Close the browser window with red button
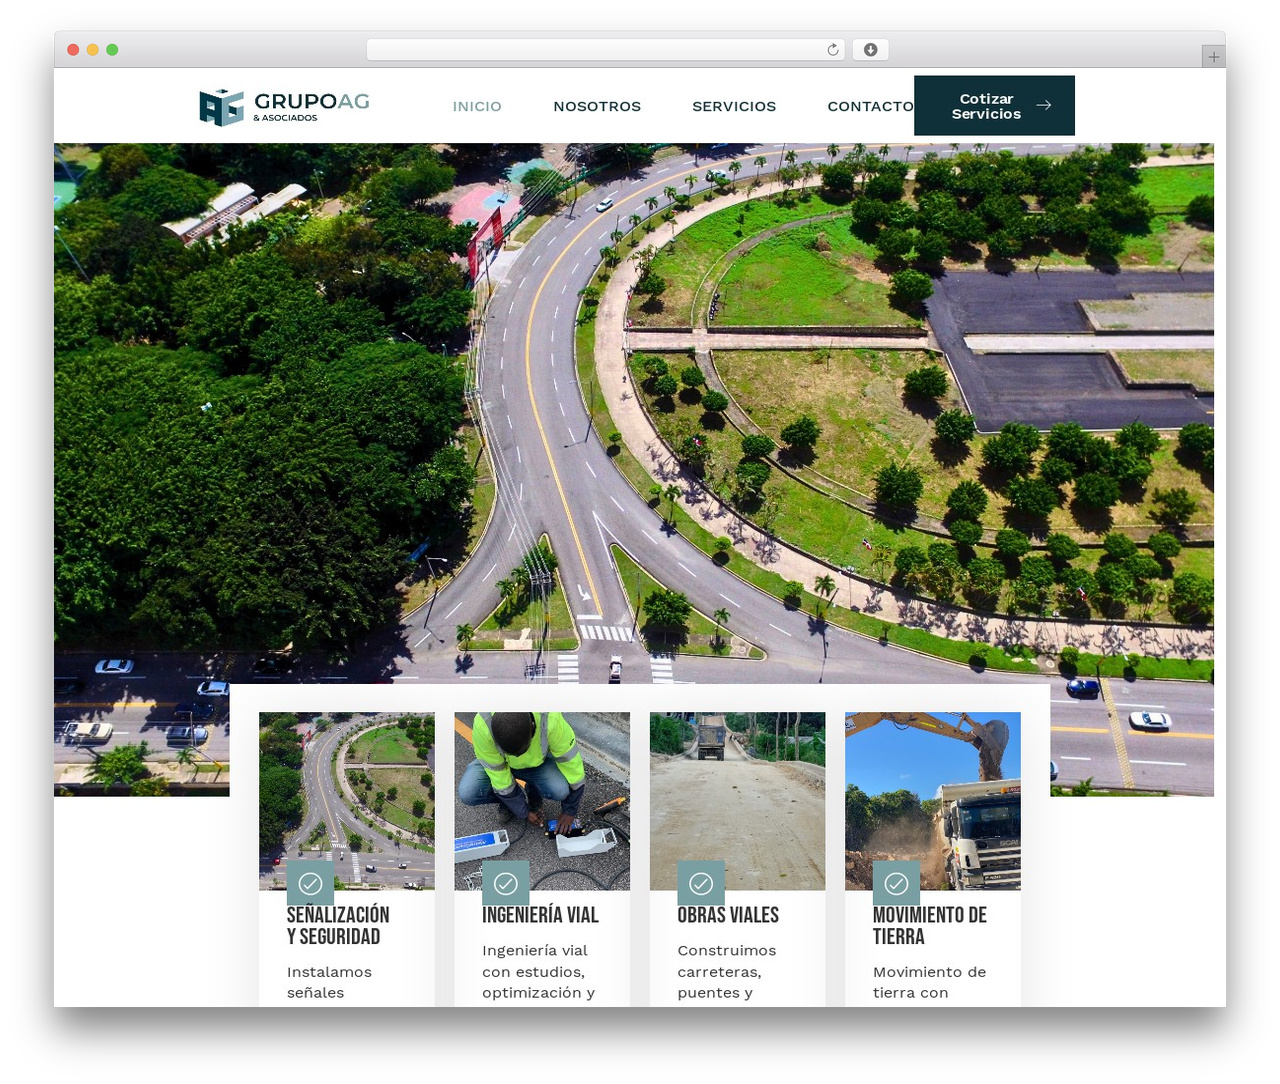The width and height of the screenshot is (1280, 1084). (x=73, y=50)
